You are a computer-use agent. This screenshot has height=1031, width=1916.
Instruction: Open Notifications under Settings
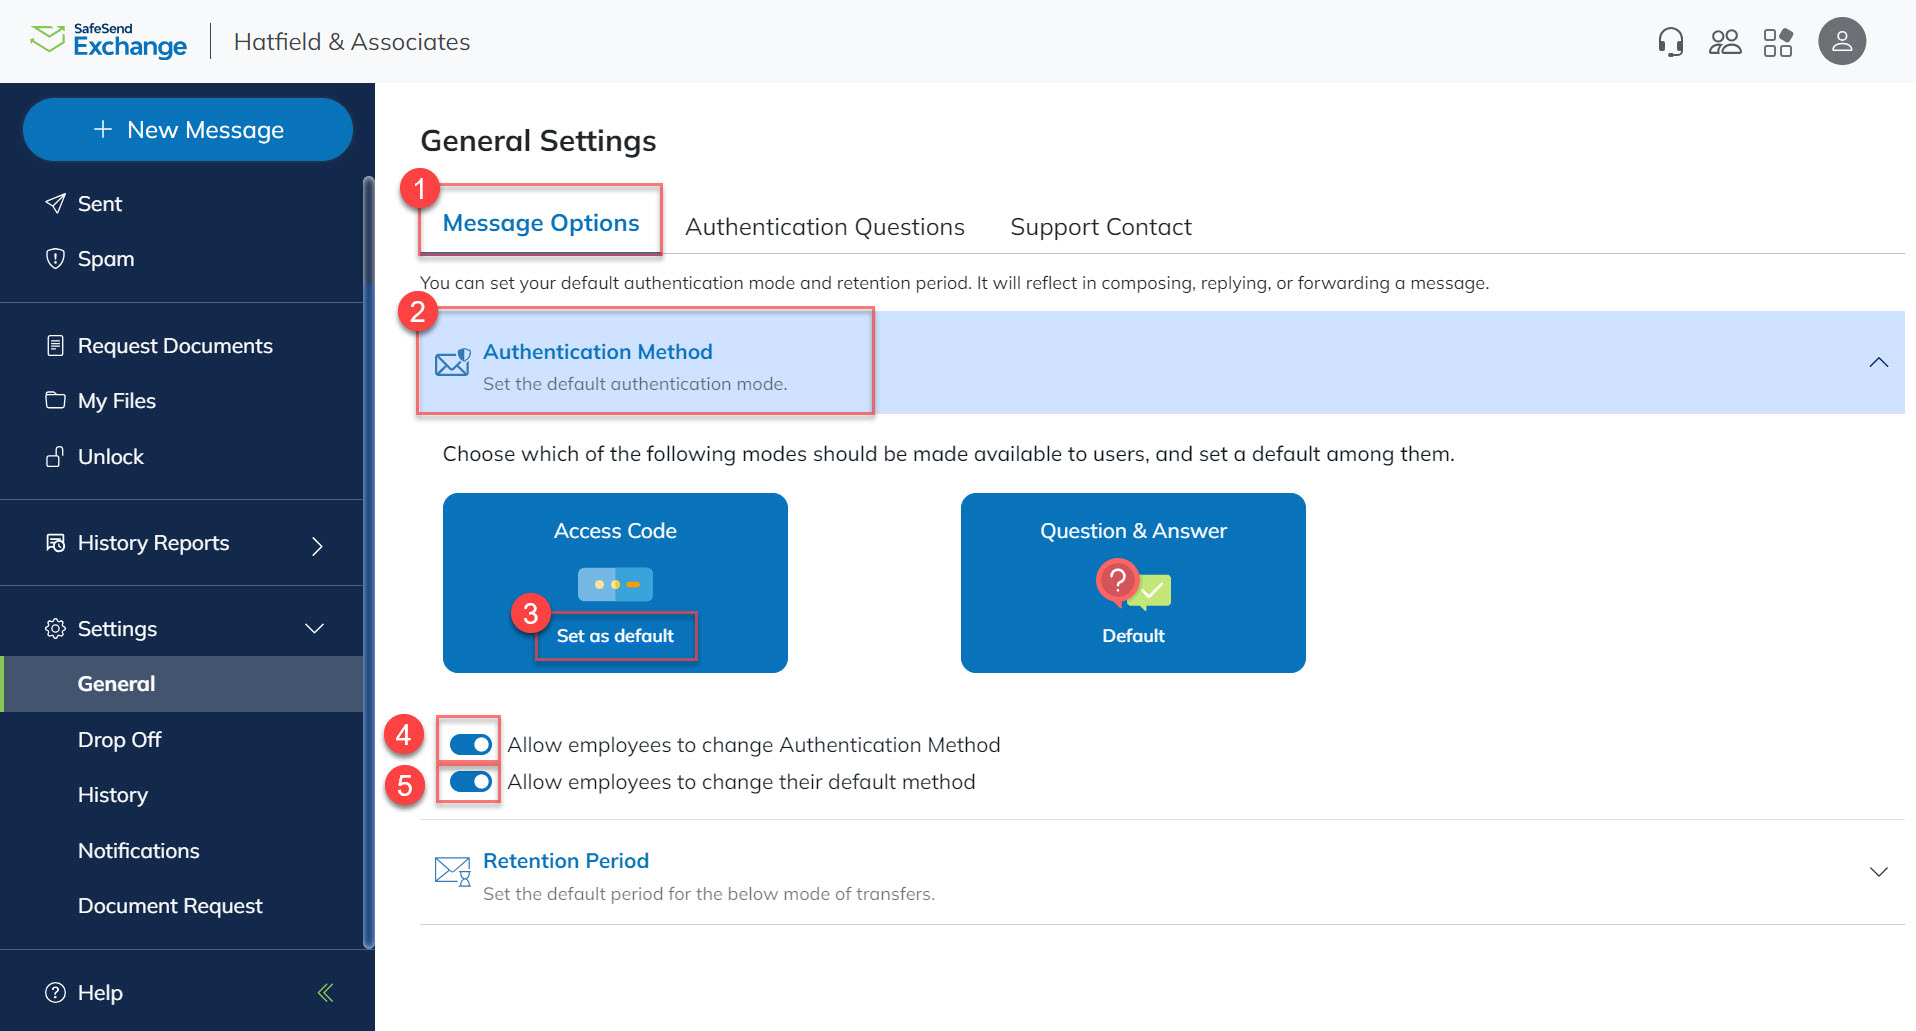coord(138,850)
